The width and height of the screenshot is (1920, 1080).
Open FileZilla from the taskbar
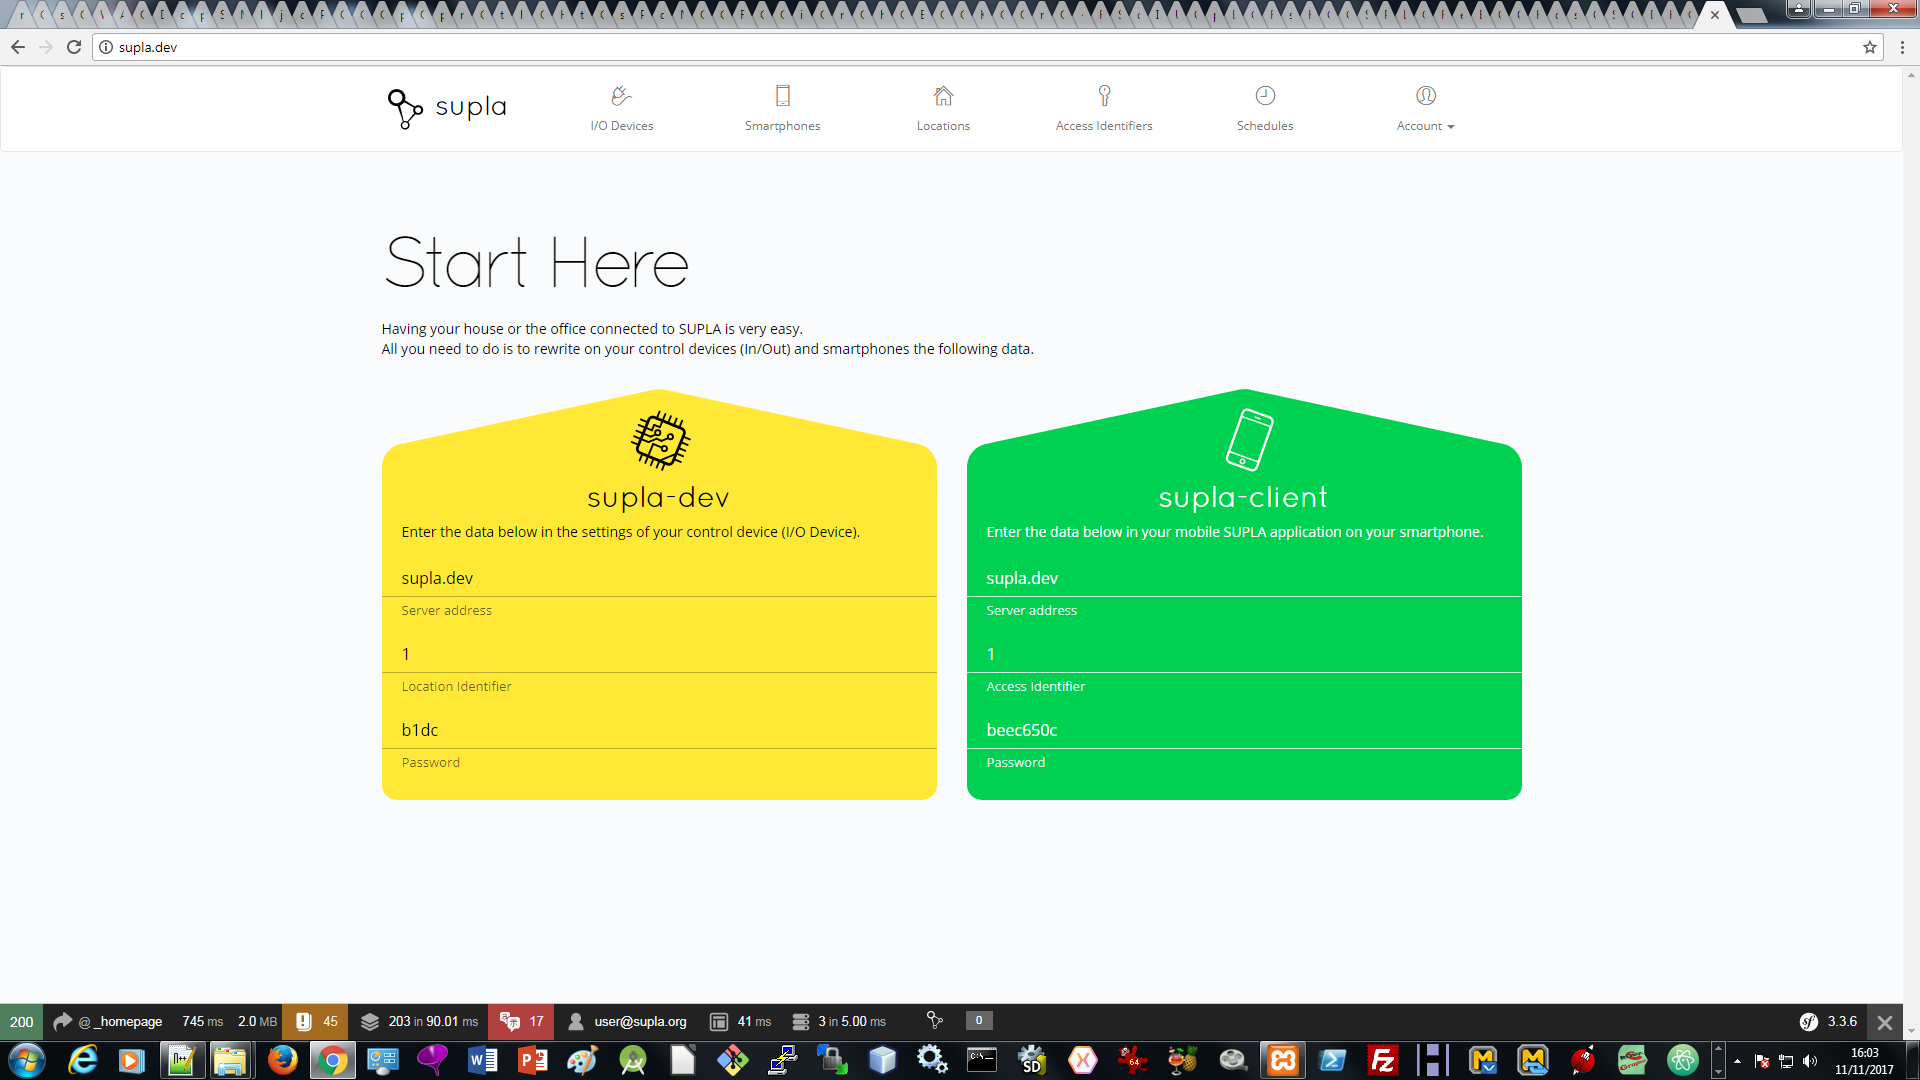pos(1382,1060)
